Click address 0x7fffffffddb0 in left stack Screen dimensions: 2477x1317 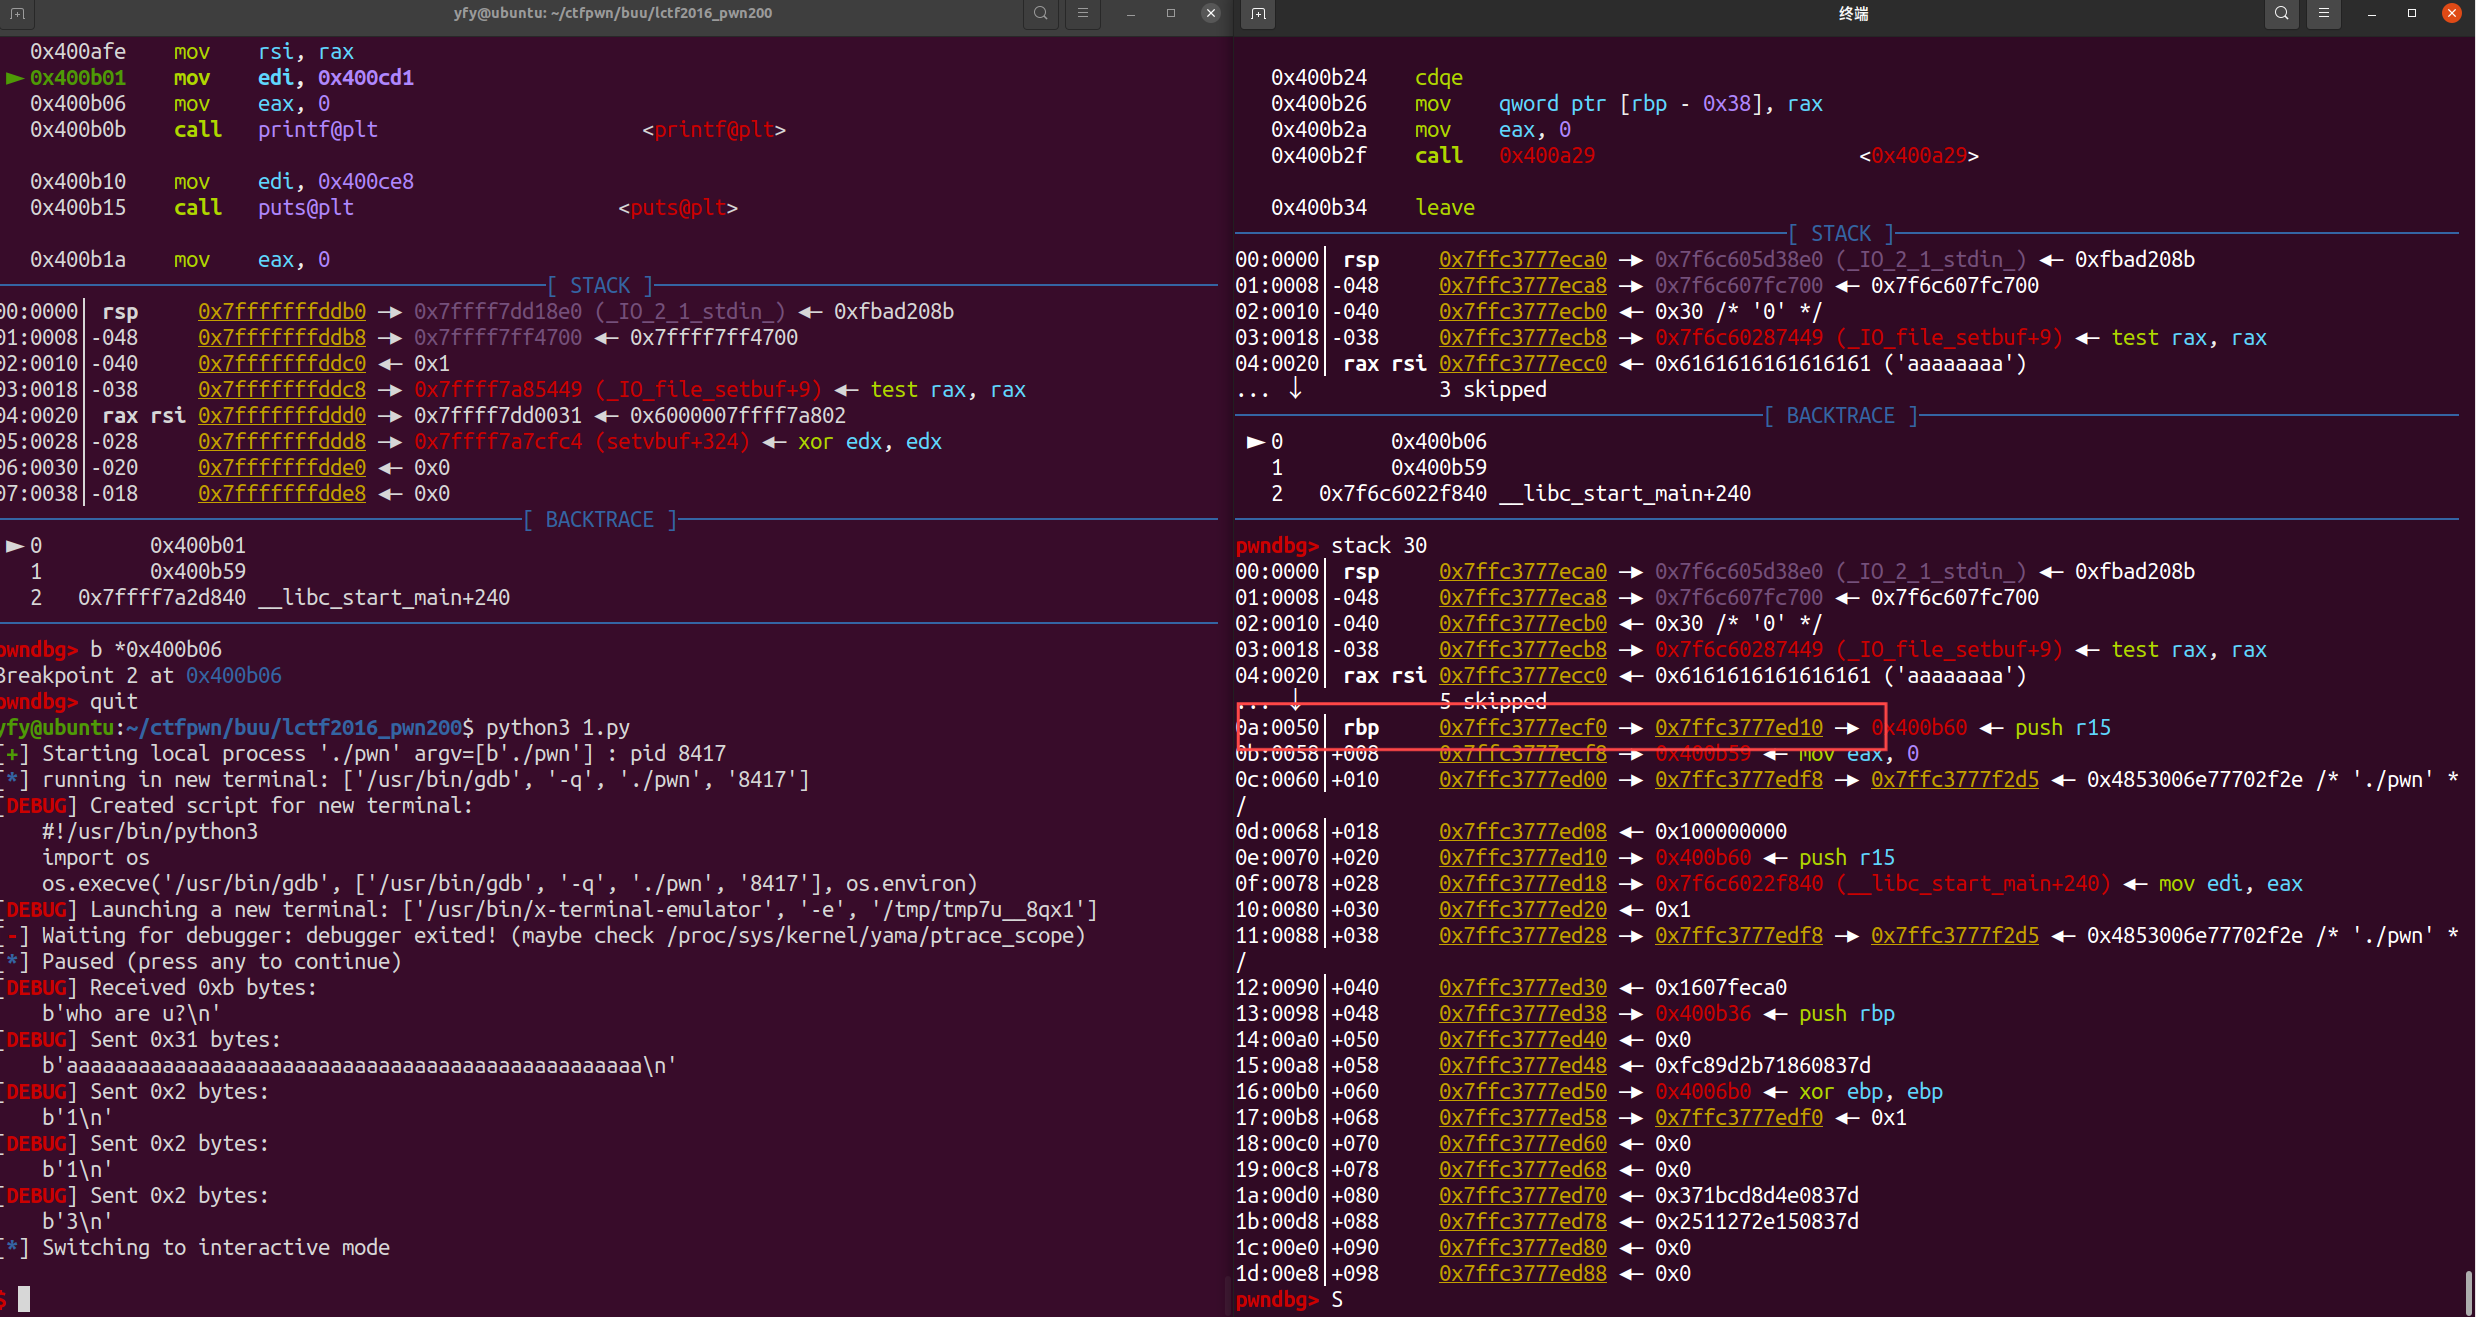(282, 312)
